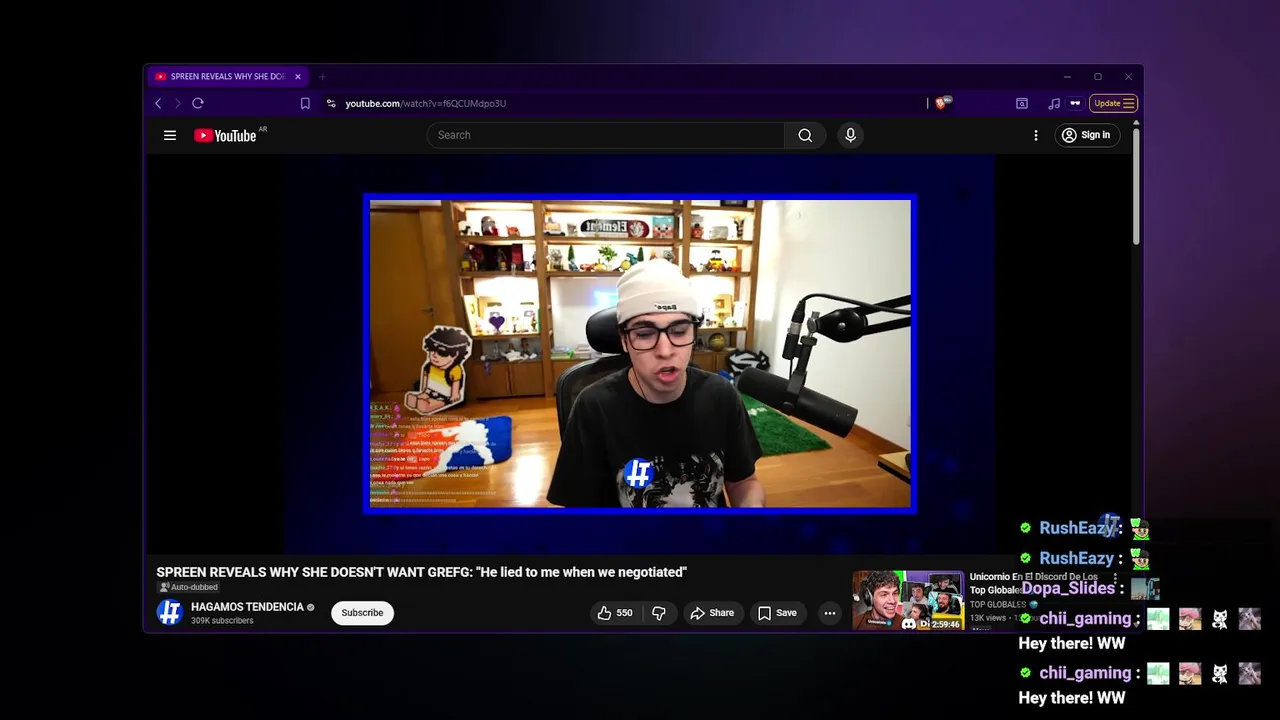The width and height of the screenshot is (1280, 720).
Task: Open a new tab with plus button
Action: (x=322, y=76)
